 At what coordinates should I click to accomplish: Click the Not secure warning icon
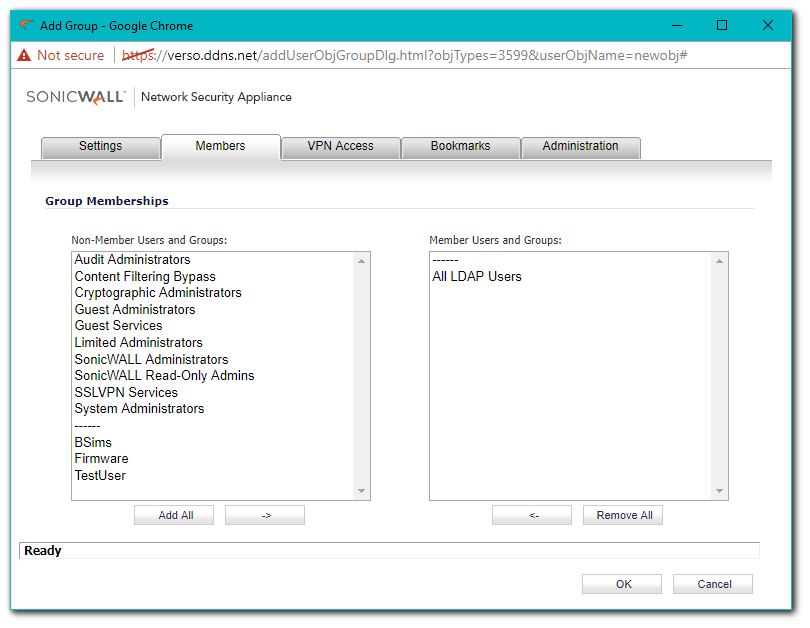(23, 56)
